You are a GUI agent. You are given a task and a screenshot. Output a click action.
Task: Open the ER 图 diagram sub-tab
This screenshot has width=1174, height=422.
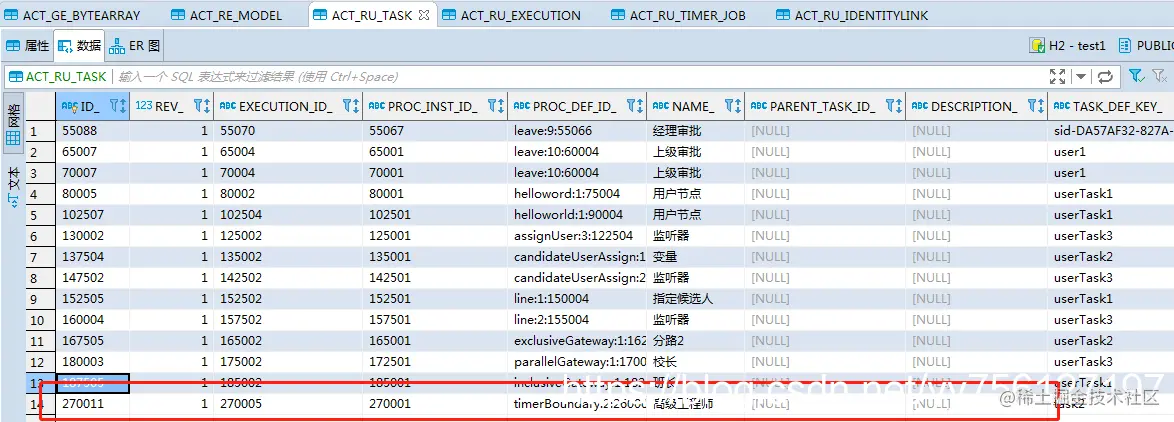pyautogui.click(x=135, y=46)
